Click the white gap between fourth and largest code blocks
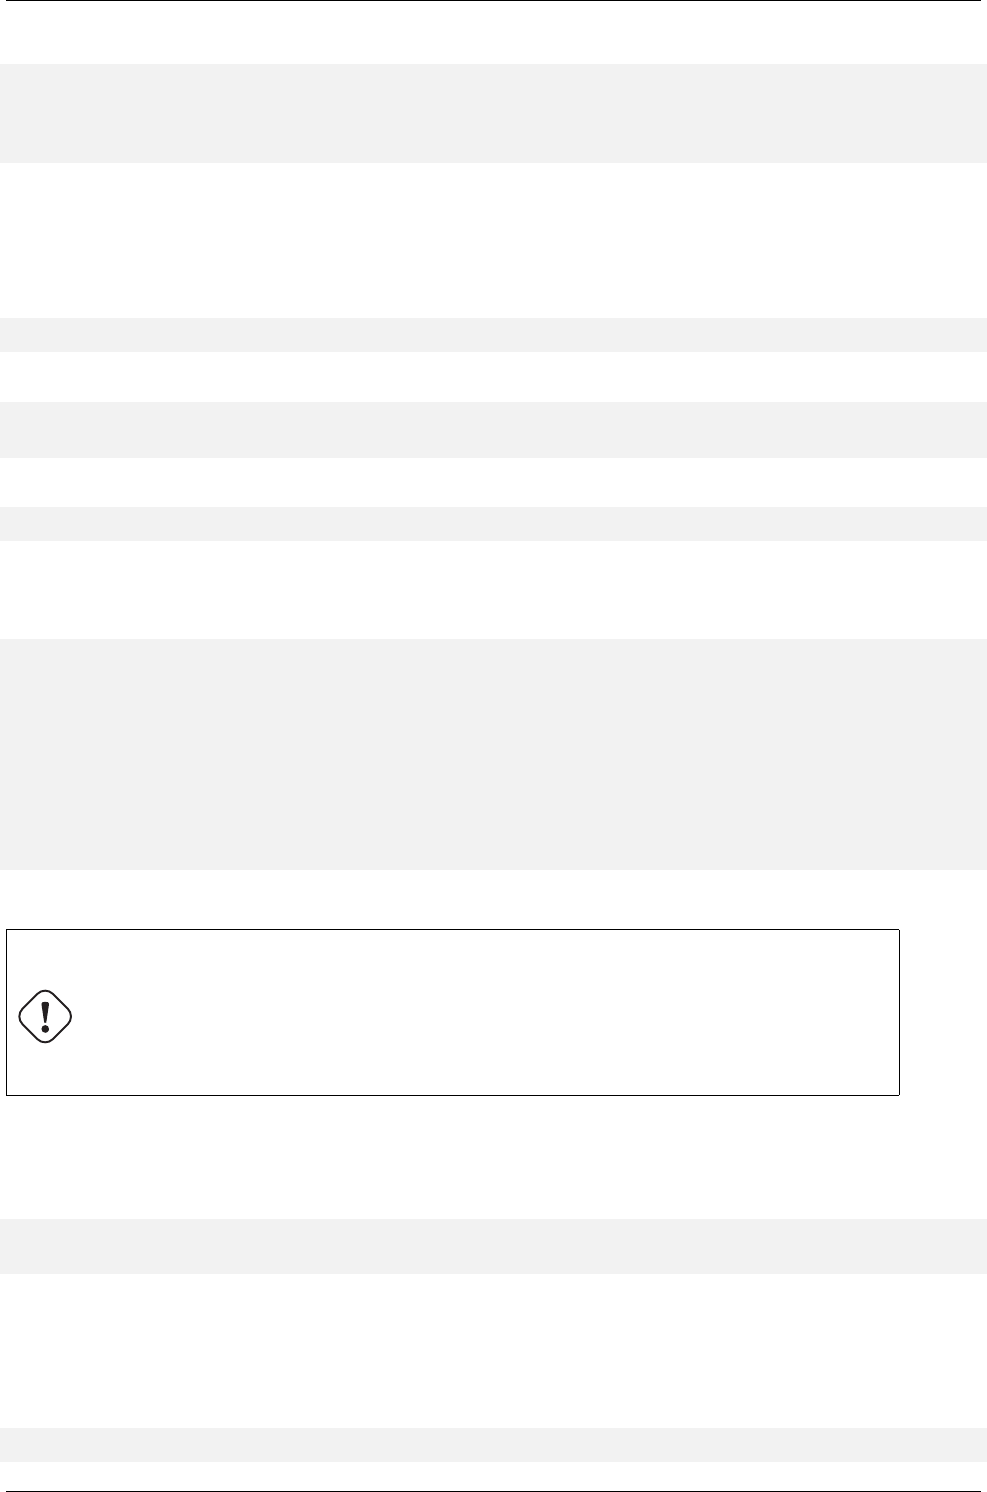 tap(493, 590)
